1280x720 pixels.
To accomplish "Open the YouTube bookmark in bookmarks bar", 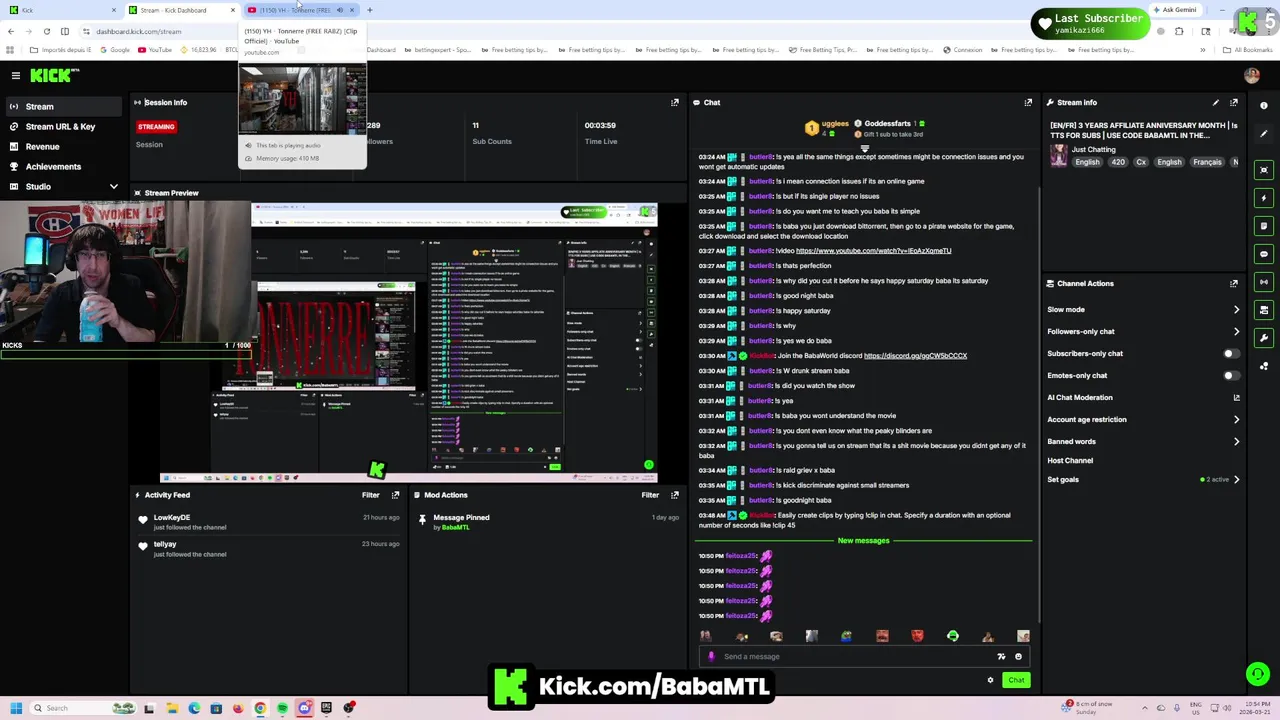I will pyautogui.click(x=155, y=50).
